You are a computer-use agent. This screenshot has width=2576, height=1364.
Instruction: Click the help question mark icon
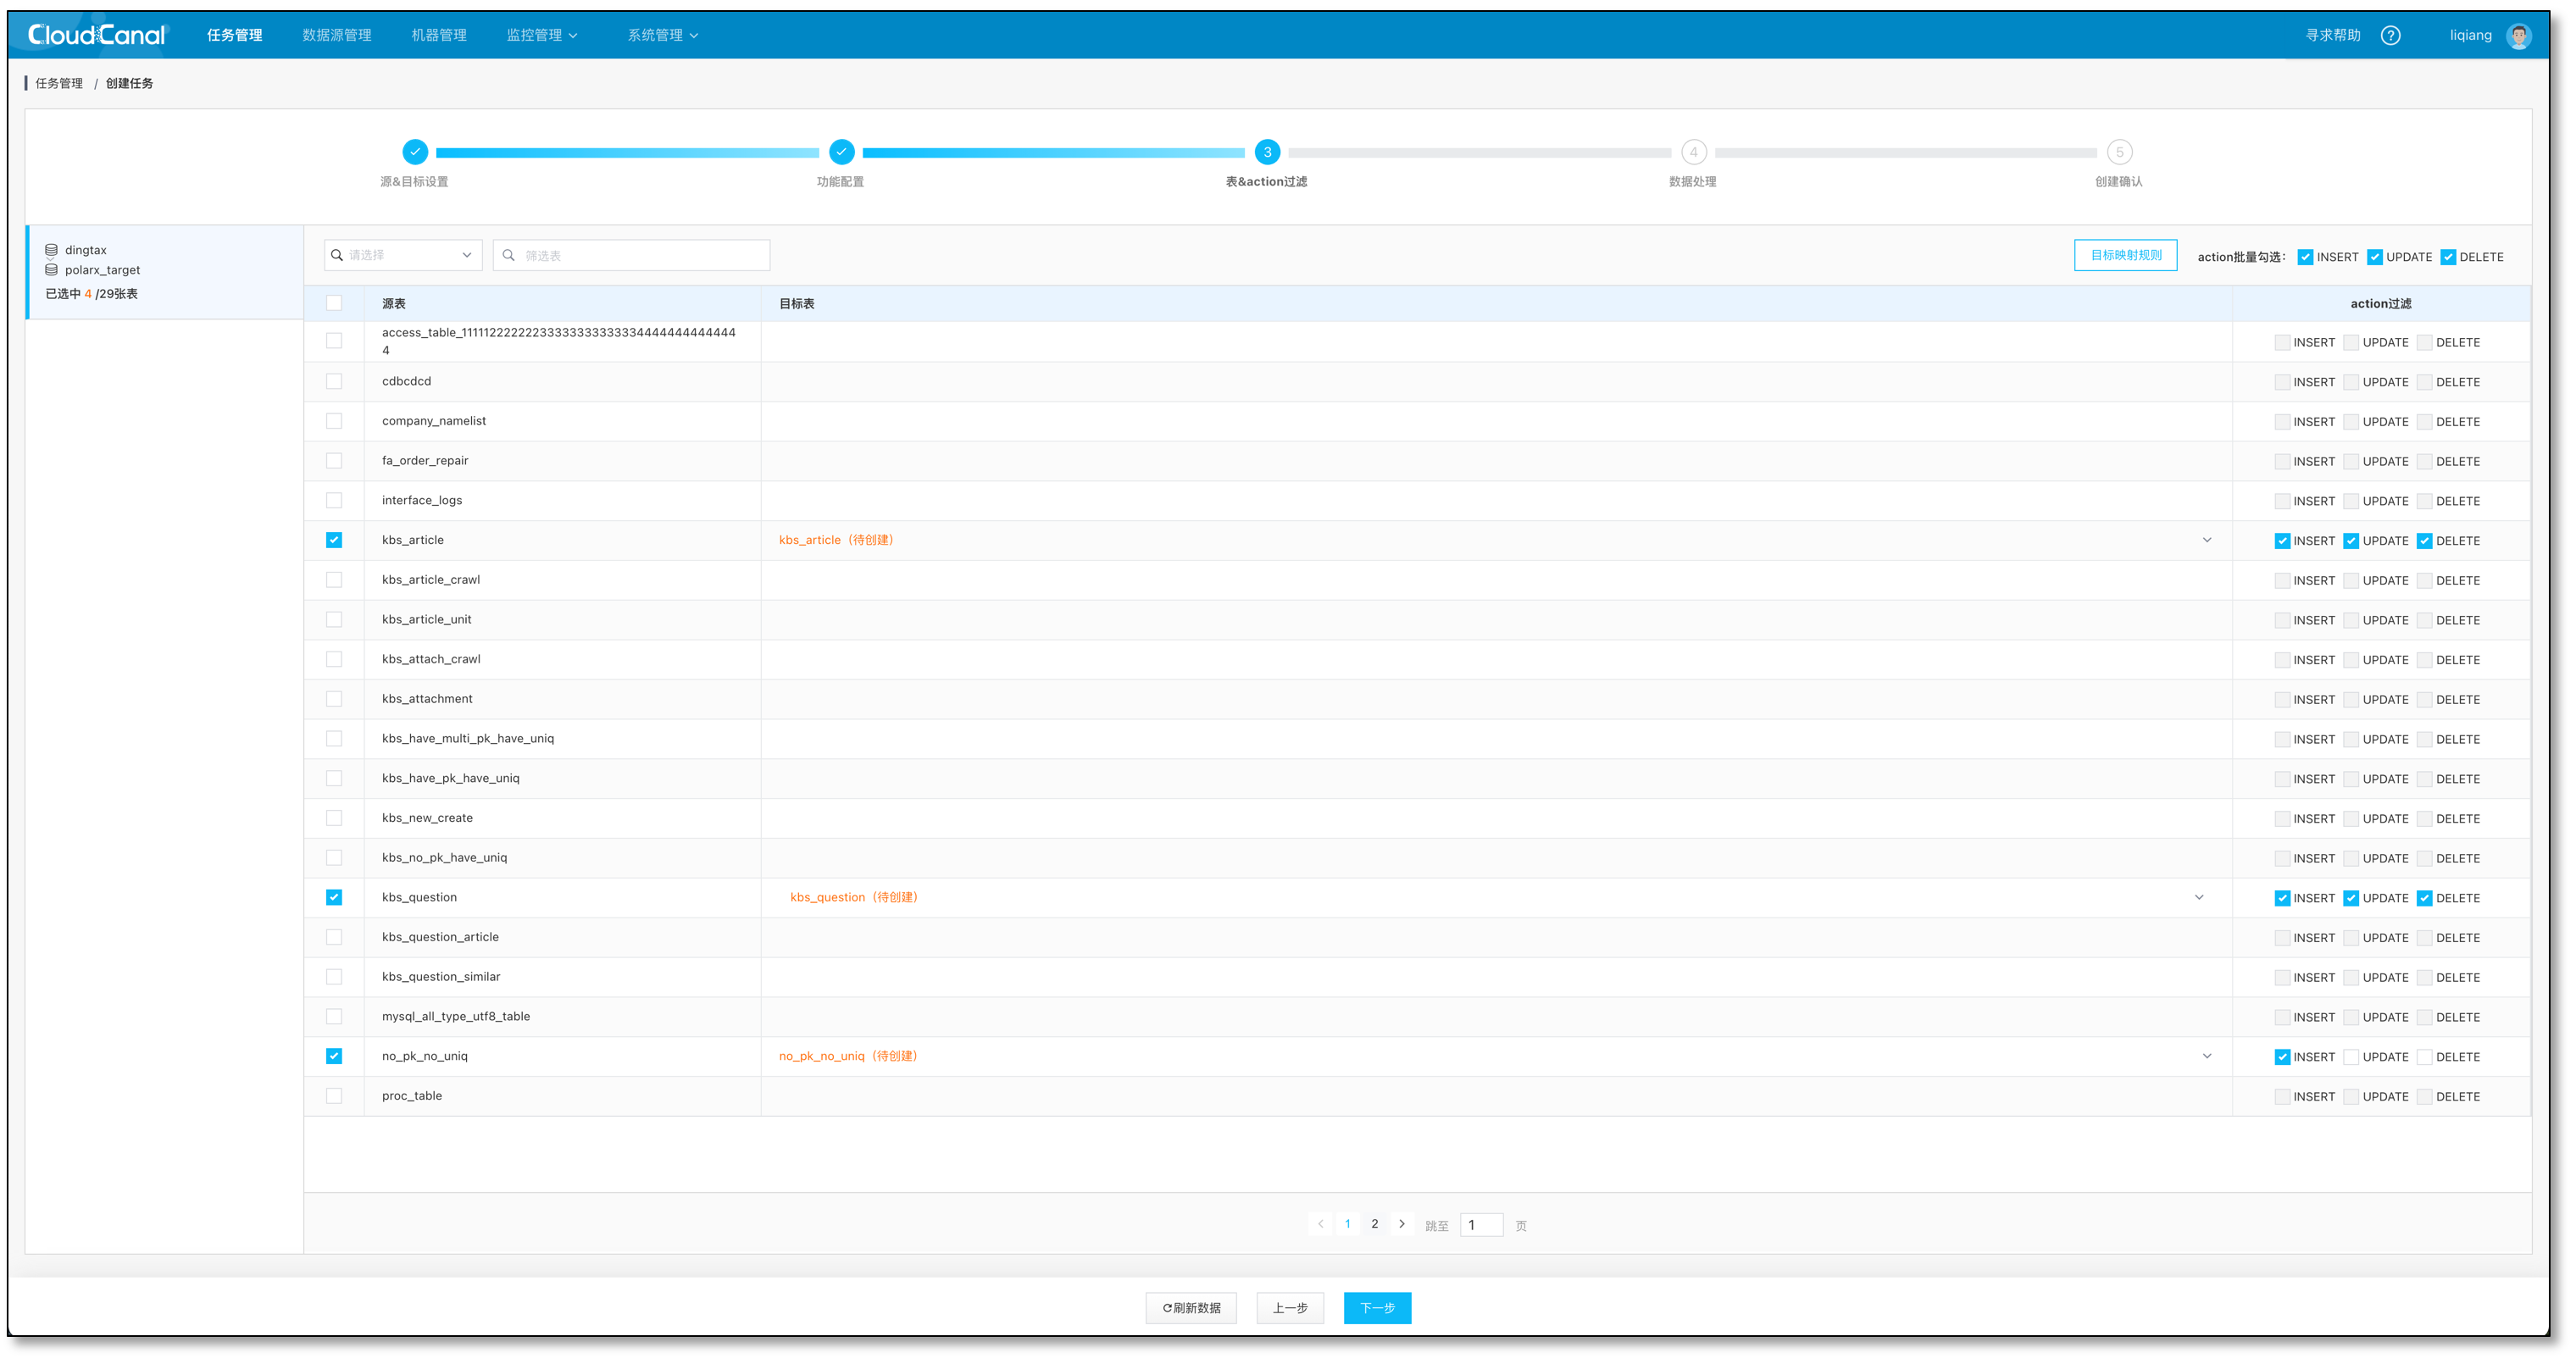[2390, 35]
